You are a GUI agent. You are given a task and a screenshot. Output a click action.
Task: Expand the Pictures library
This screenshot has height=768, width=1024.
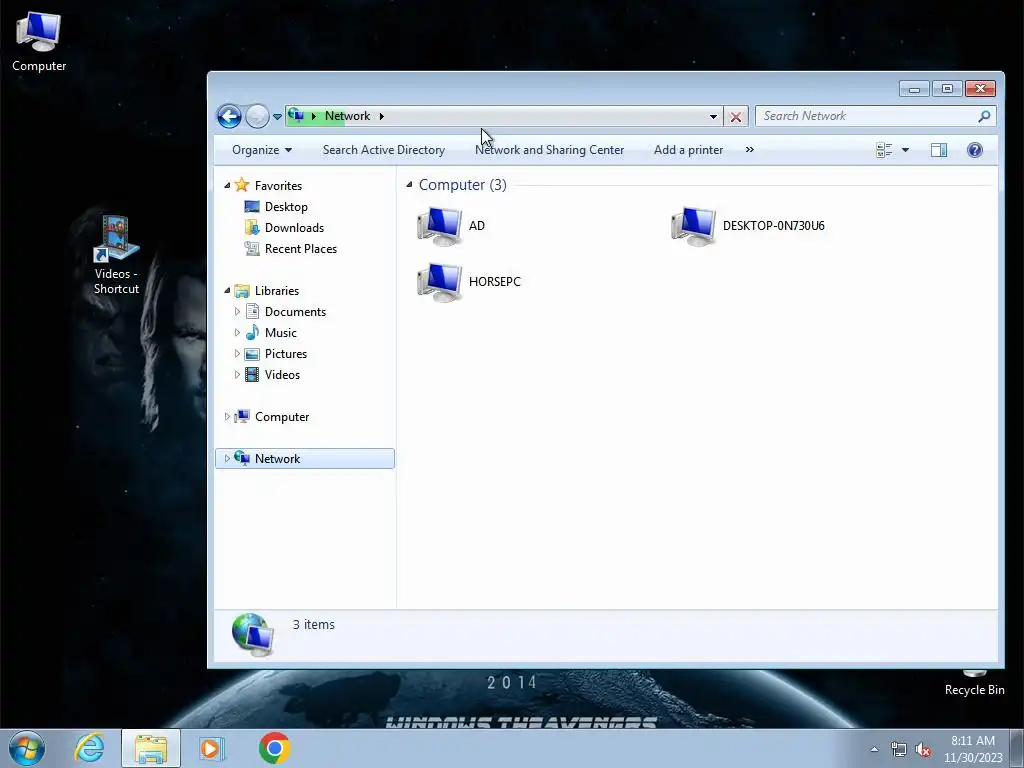tap(237, 353)
